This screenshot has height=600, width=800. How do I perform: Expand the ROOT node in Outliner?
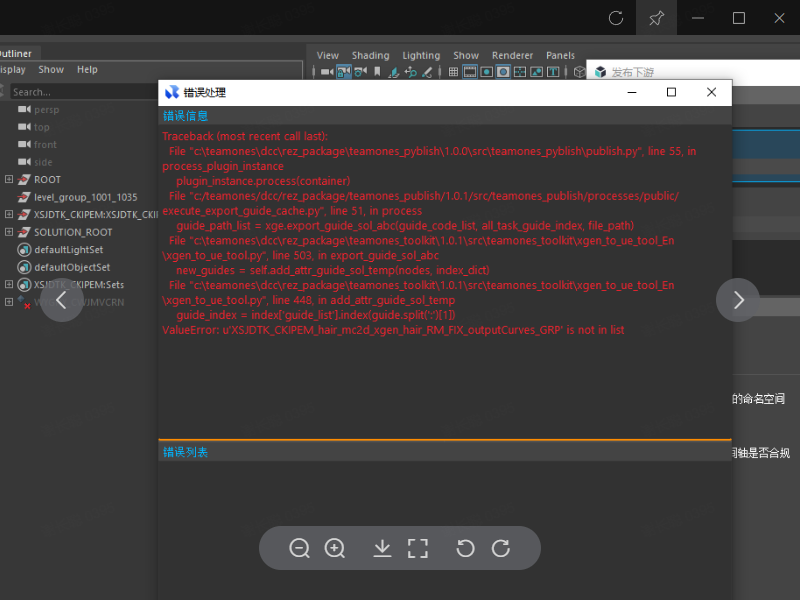pos(9,180)
